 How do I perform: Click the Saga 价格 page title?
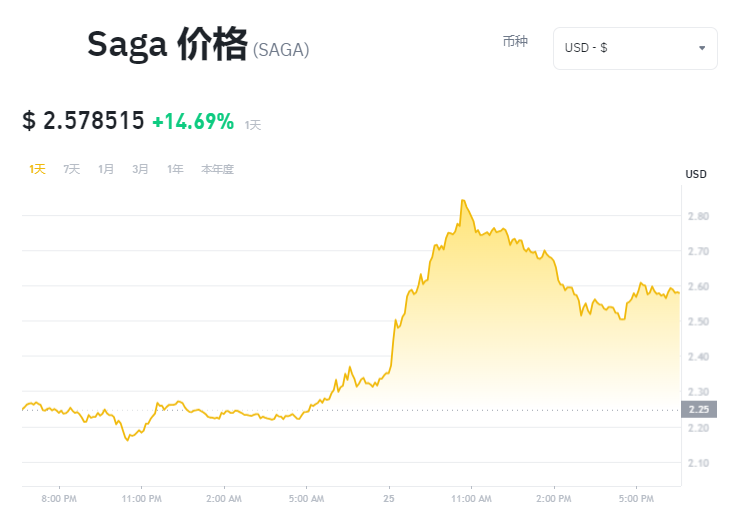pos(166,45)
